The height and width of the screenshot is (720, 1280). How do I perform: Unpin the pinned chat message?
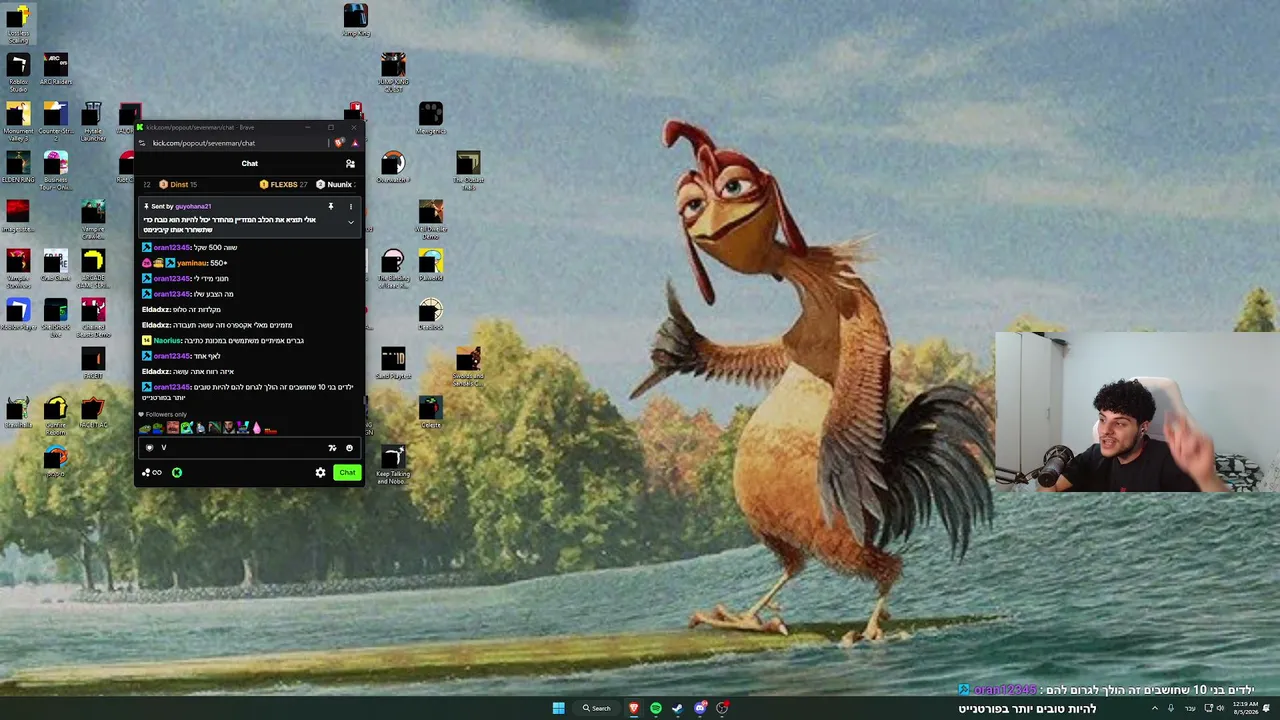click(330, 207)
